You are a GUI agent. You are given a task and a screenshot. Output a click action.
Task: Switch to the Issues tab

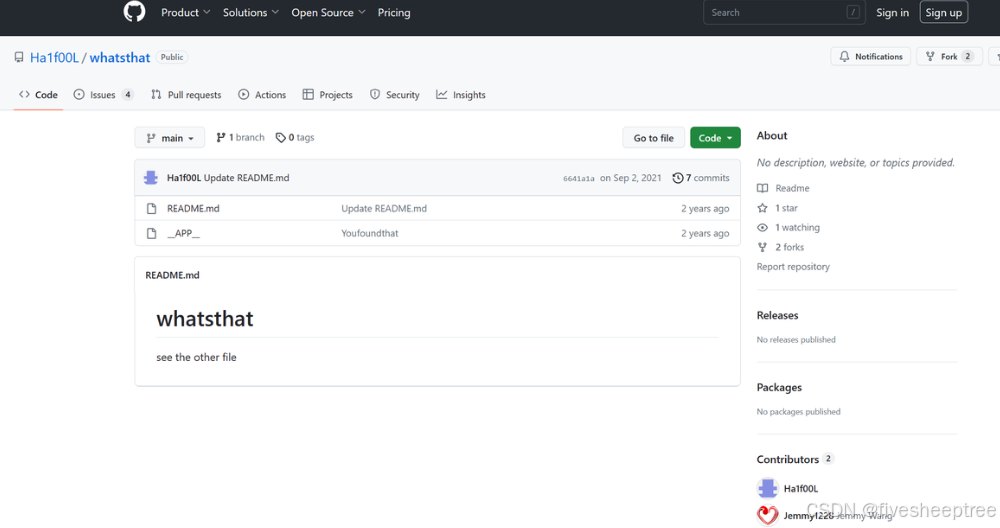(103, 94)
